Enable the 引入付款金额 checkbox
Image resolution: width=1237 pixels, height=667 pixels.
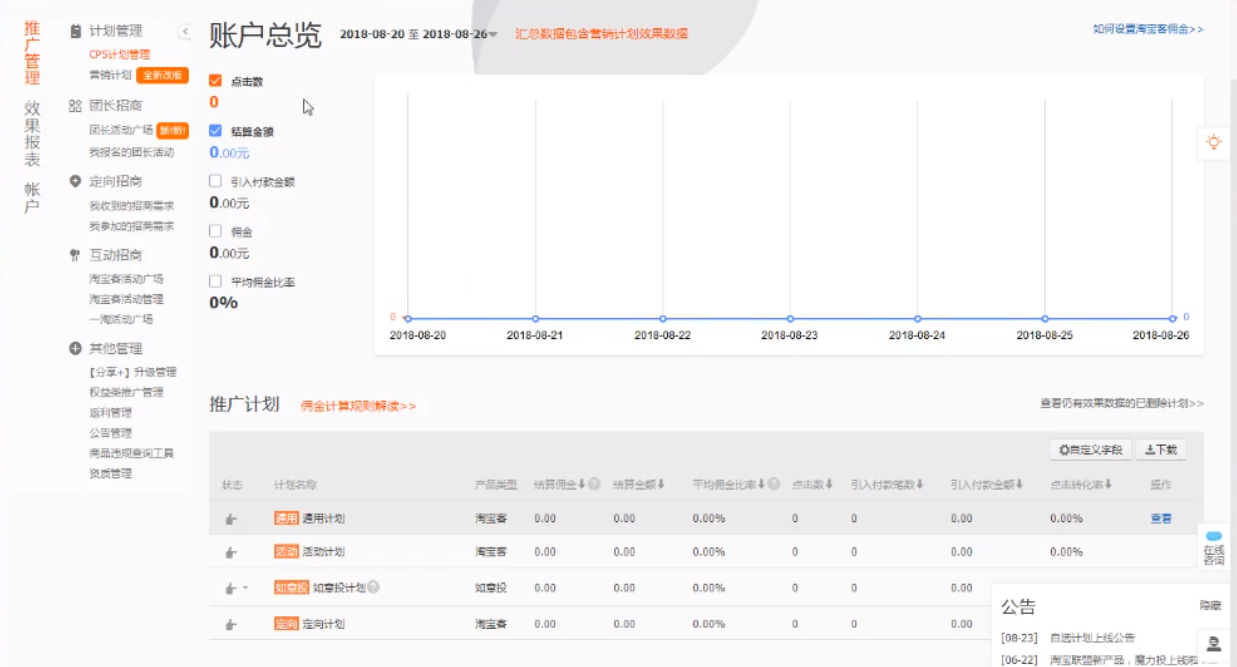click(x=215, y=182)
